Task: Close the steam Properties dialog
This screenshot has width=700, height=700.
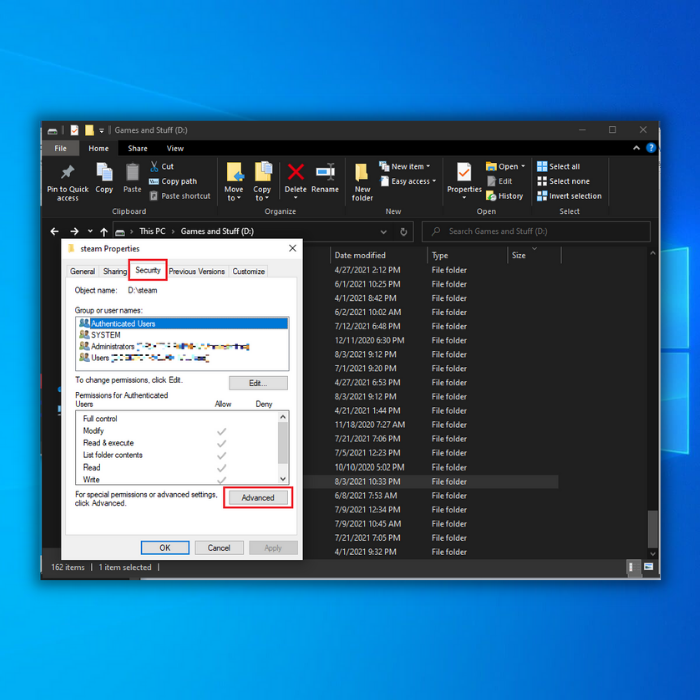Action: (292, 248)
